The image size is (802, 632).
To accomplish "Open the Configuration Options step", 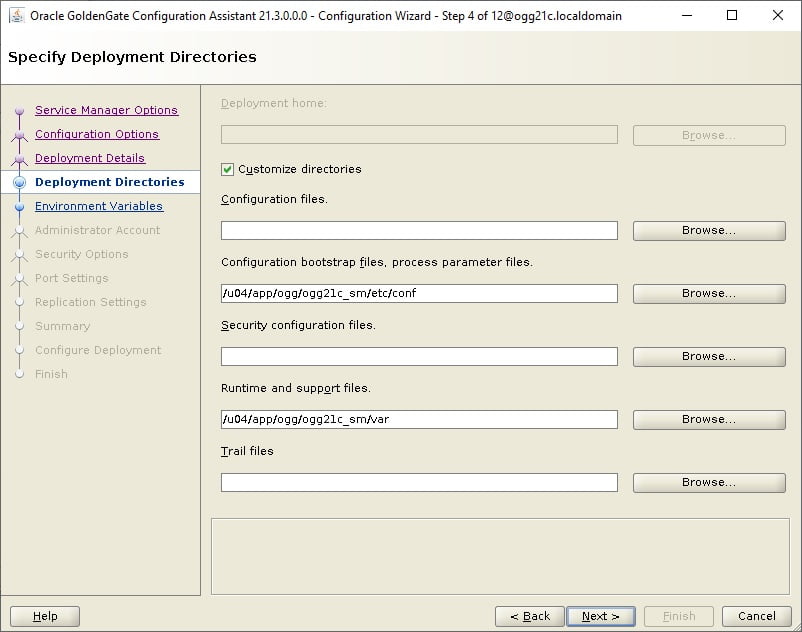I will click(97, 134).
